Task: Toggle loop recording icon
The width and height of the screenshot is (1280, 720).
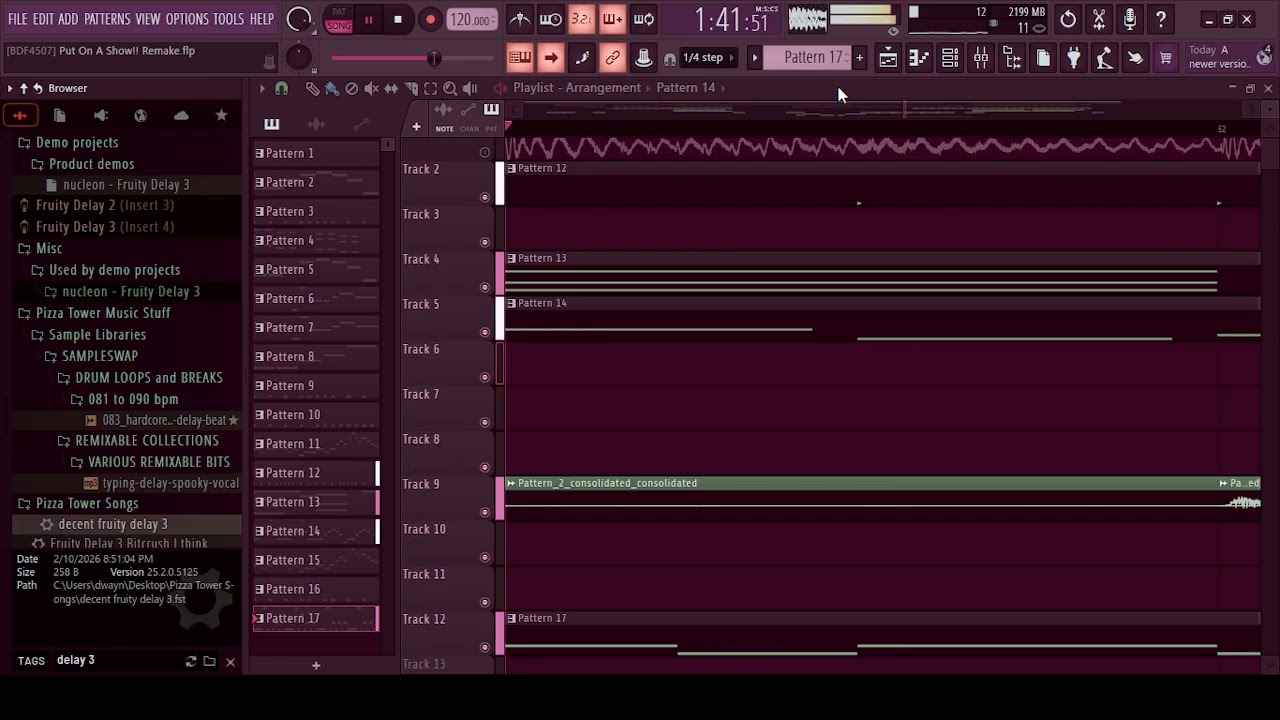Action: click(643, 19)
